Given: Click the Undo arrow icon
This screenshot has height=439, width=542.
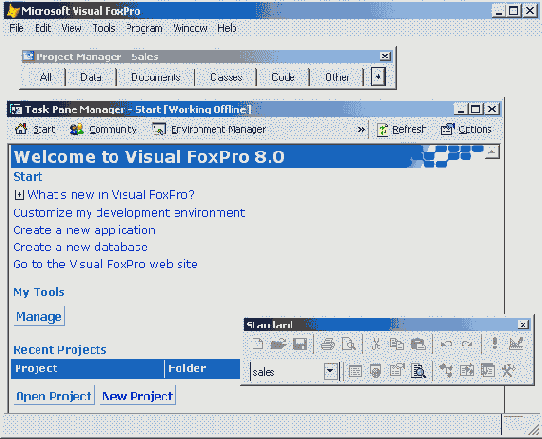Looking at the screenshot, I should click(x=446, y=344).
